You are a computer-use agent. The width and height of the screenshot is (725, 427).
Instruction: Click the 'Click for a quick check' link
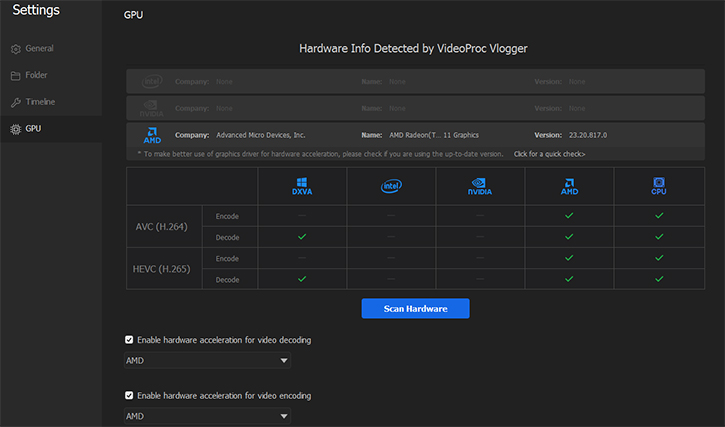(x=549, y=154)
